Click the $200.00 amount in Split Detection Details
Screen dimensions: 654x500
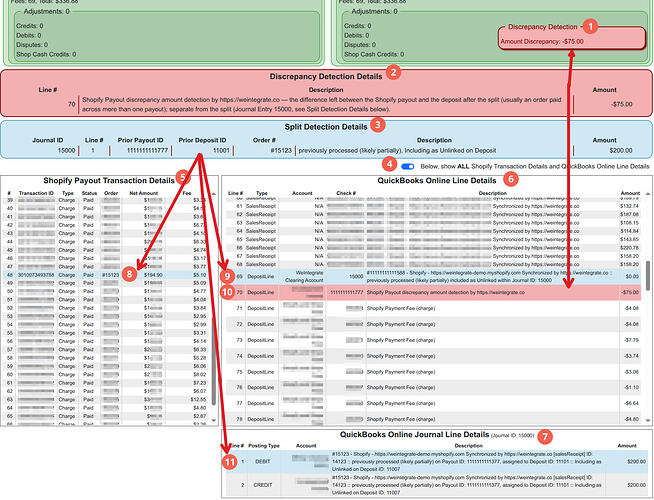point(621,151)
